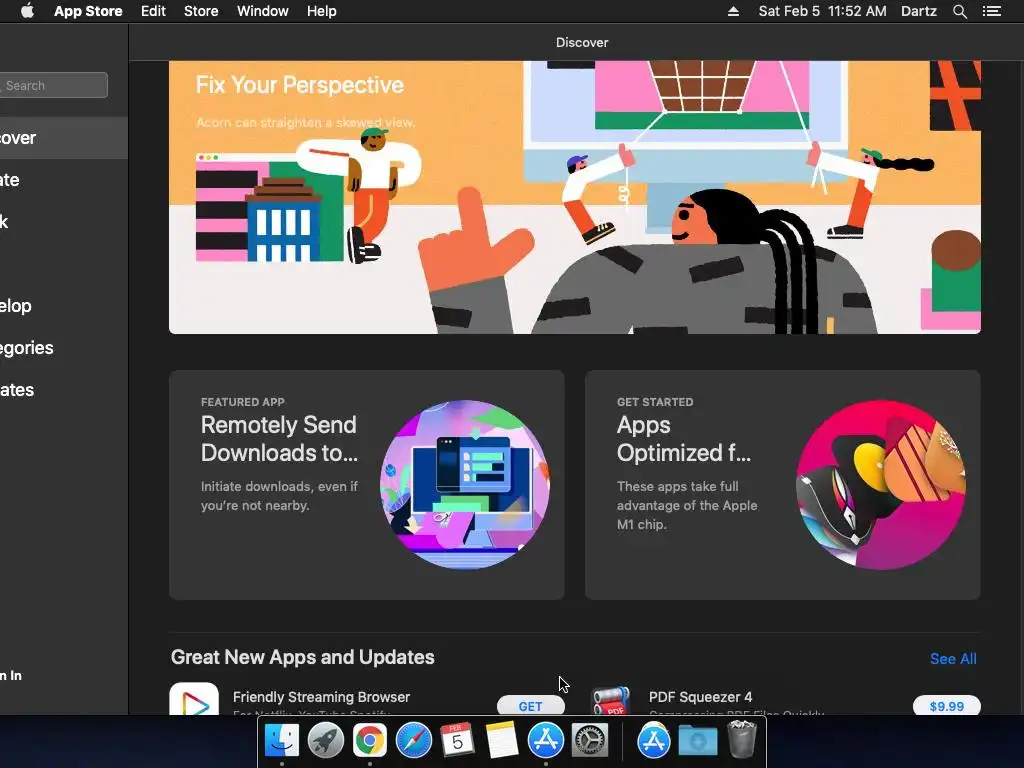This screenshot has height=768, width=1024.
Task: Click the Dartz user name in menu bar
Action: (919, 11)
